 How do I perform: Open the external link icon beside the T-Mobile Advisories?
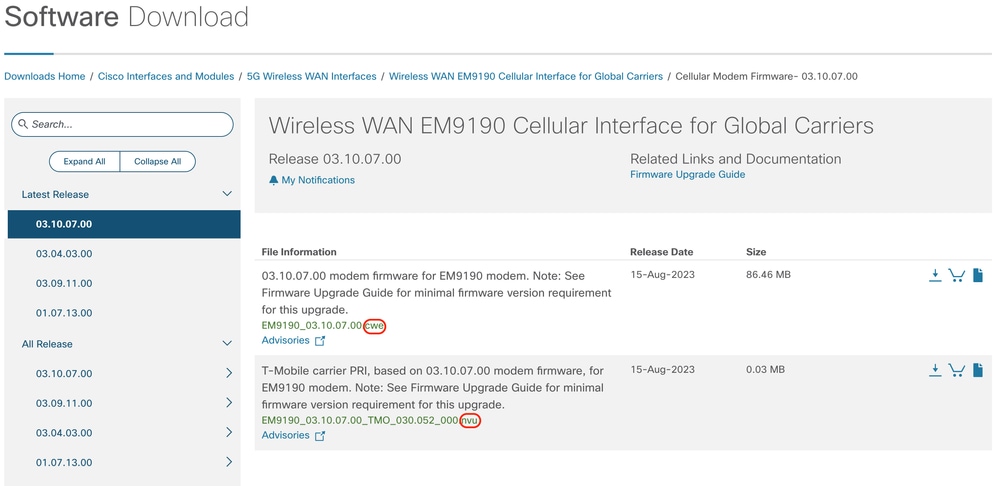pyautogui.click(x=320, y=436)
